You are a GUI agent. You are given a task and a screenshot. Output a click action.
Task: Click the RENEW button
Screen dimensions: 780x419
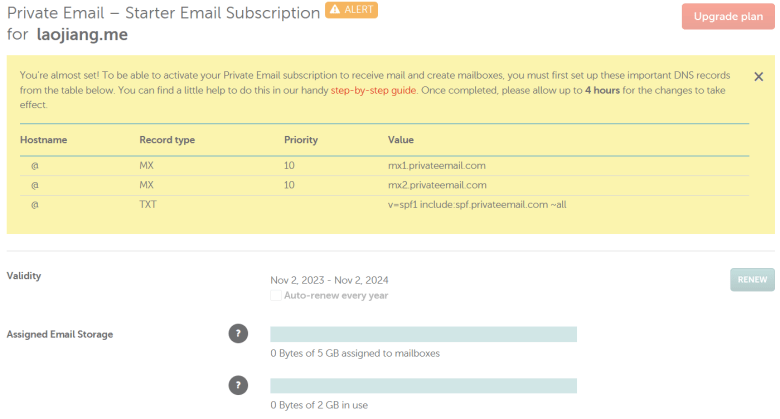click(752, 280)
